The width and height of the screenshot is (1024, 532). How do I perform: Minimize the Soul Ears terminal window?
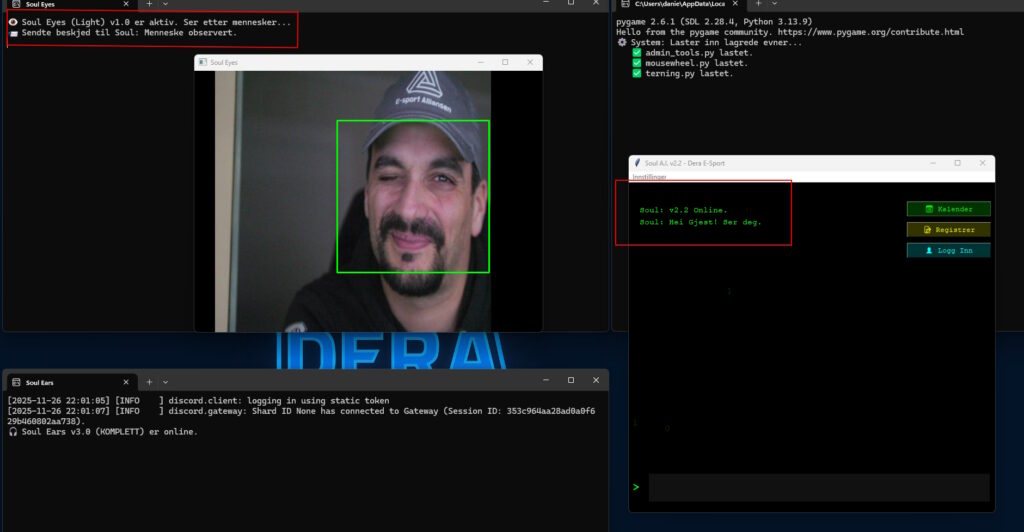[546, 380]
